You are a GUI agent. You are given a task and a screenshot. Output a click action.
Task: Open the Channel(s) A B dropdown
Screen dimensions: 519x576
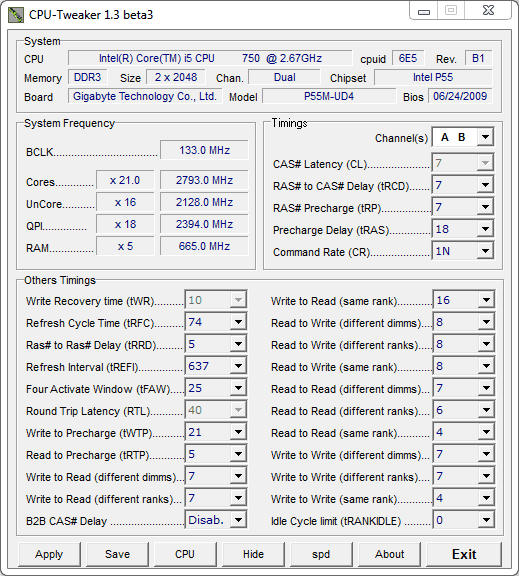(485, 137)
